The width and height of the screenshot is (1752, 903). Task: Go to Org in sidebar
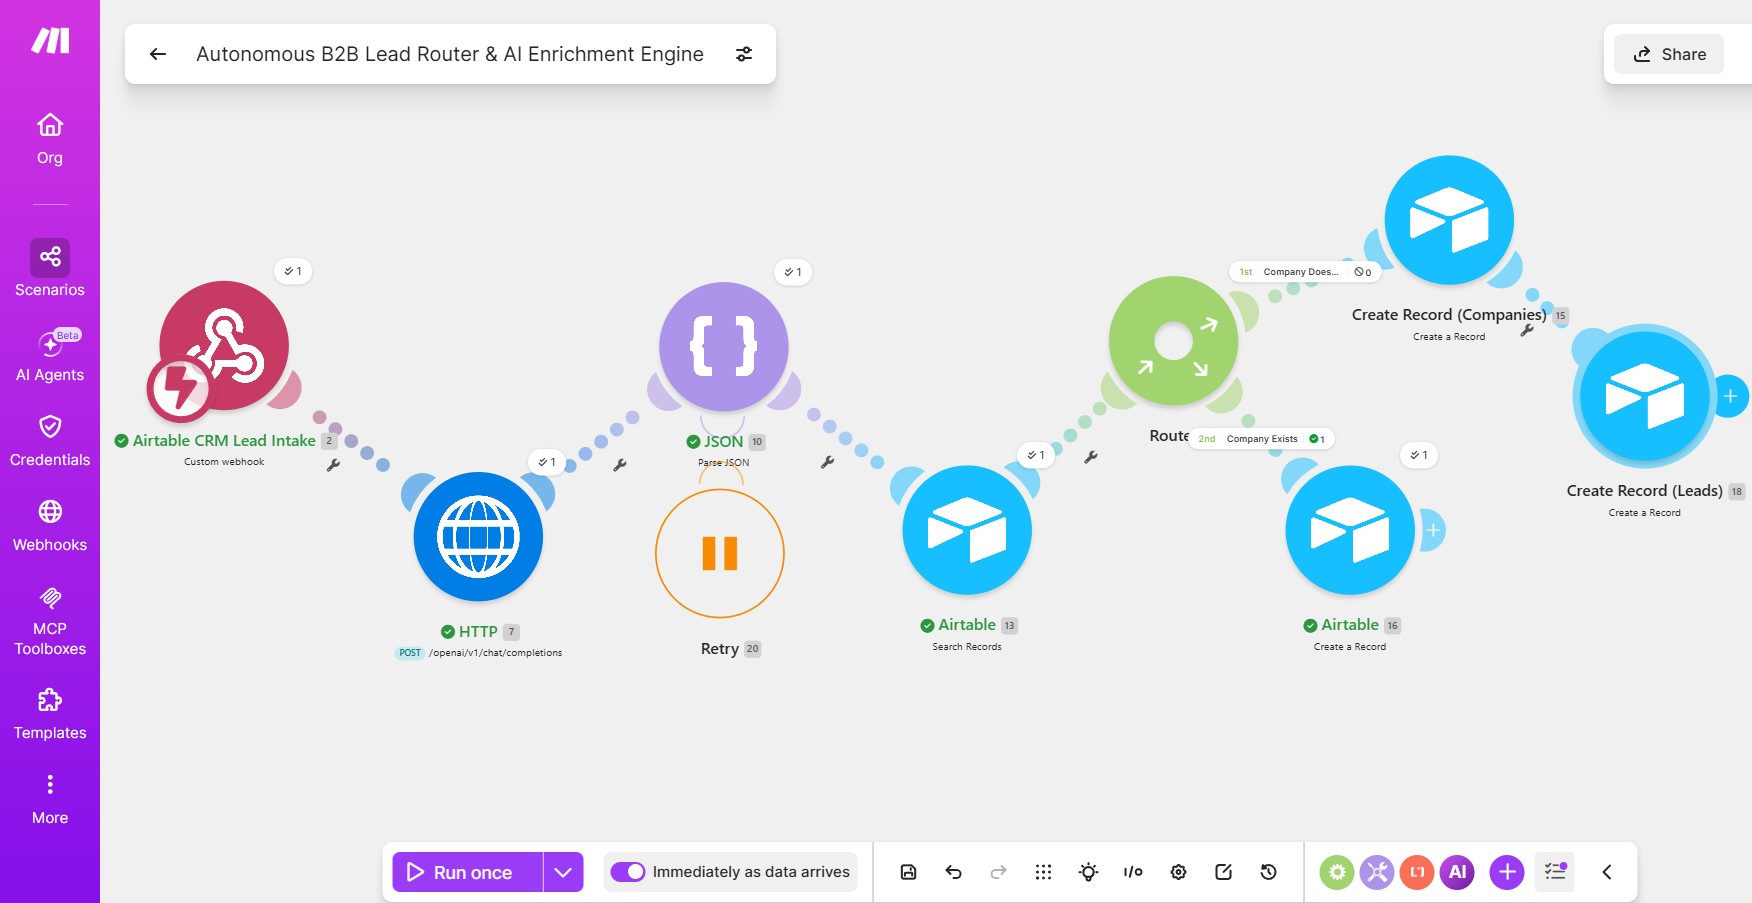[x=50, y=139]
